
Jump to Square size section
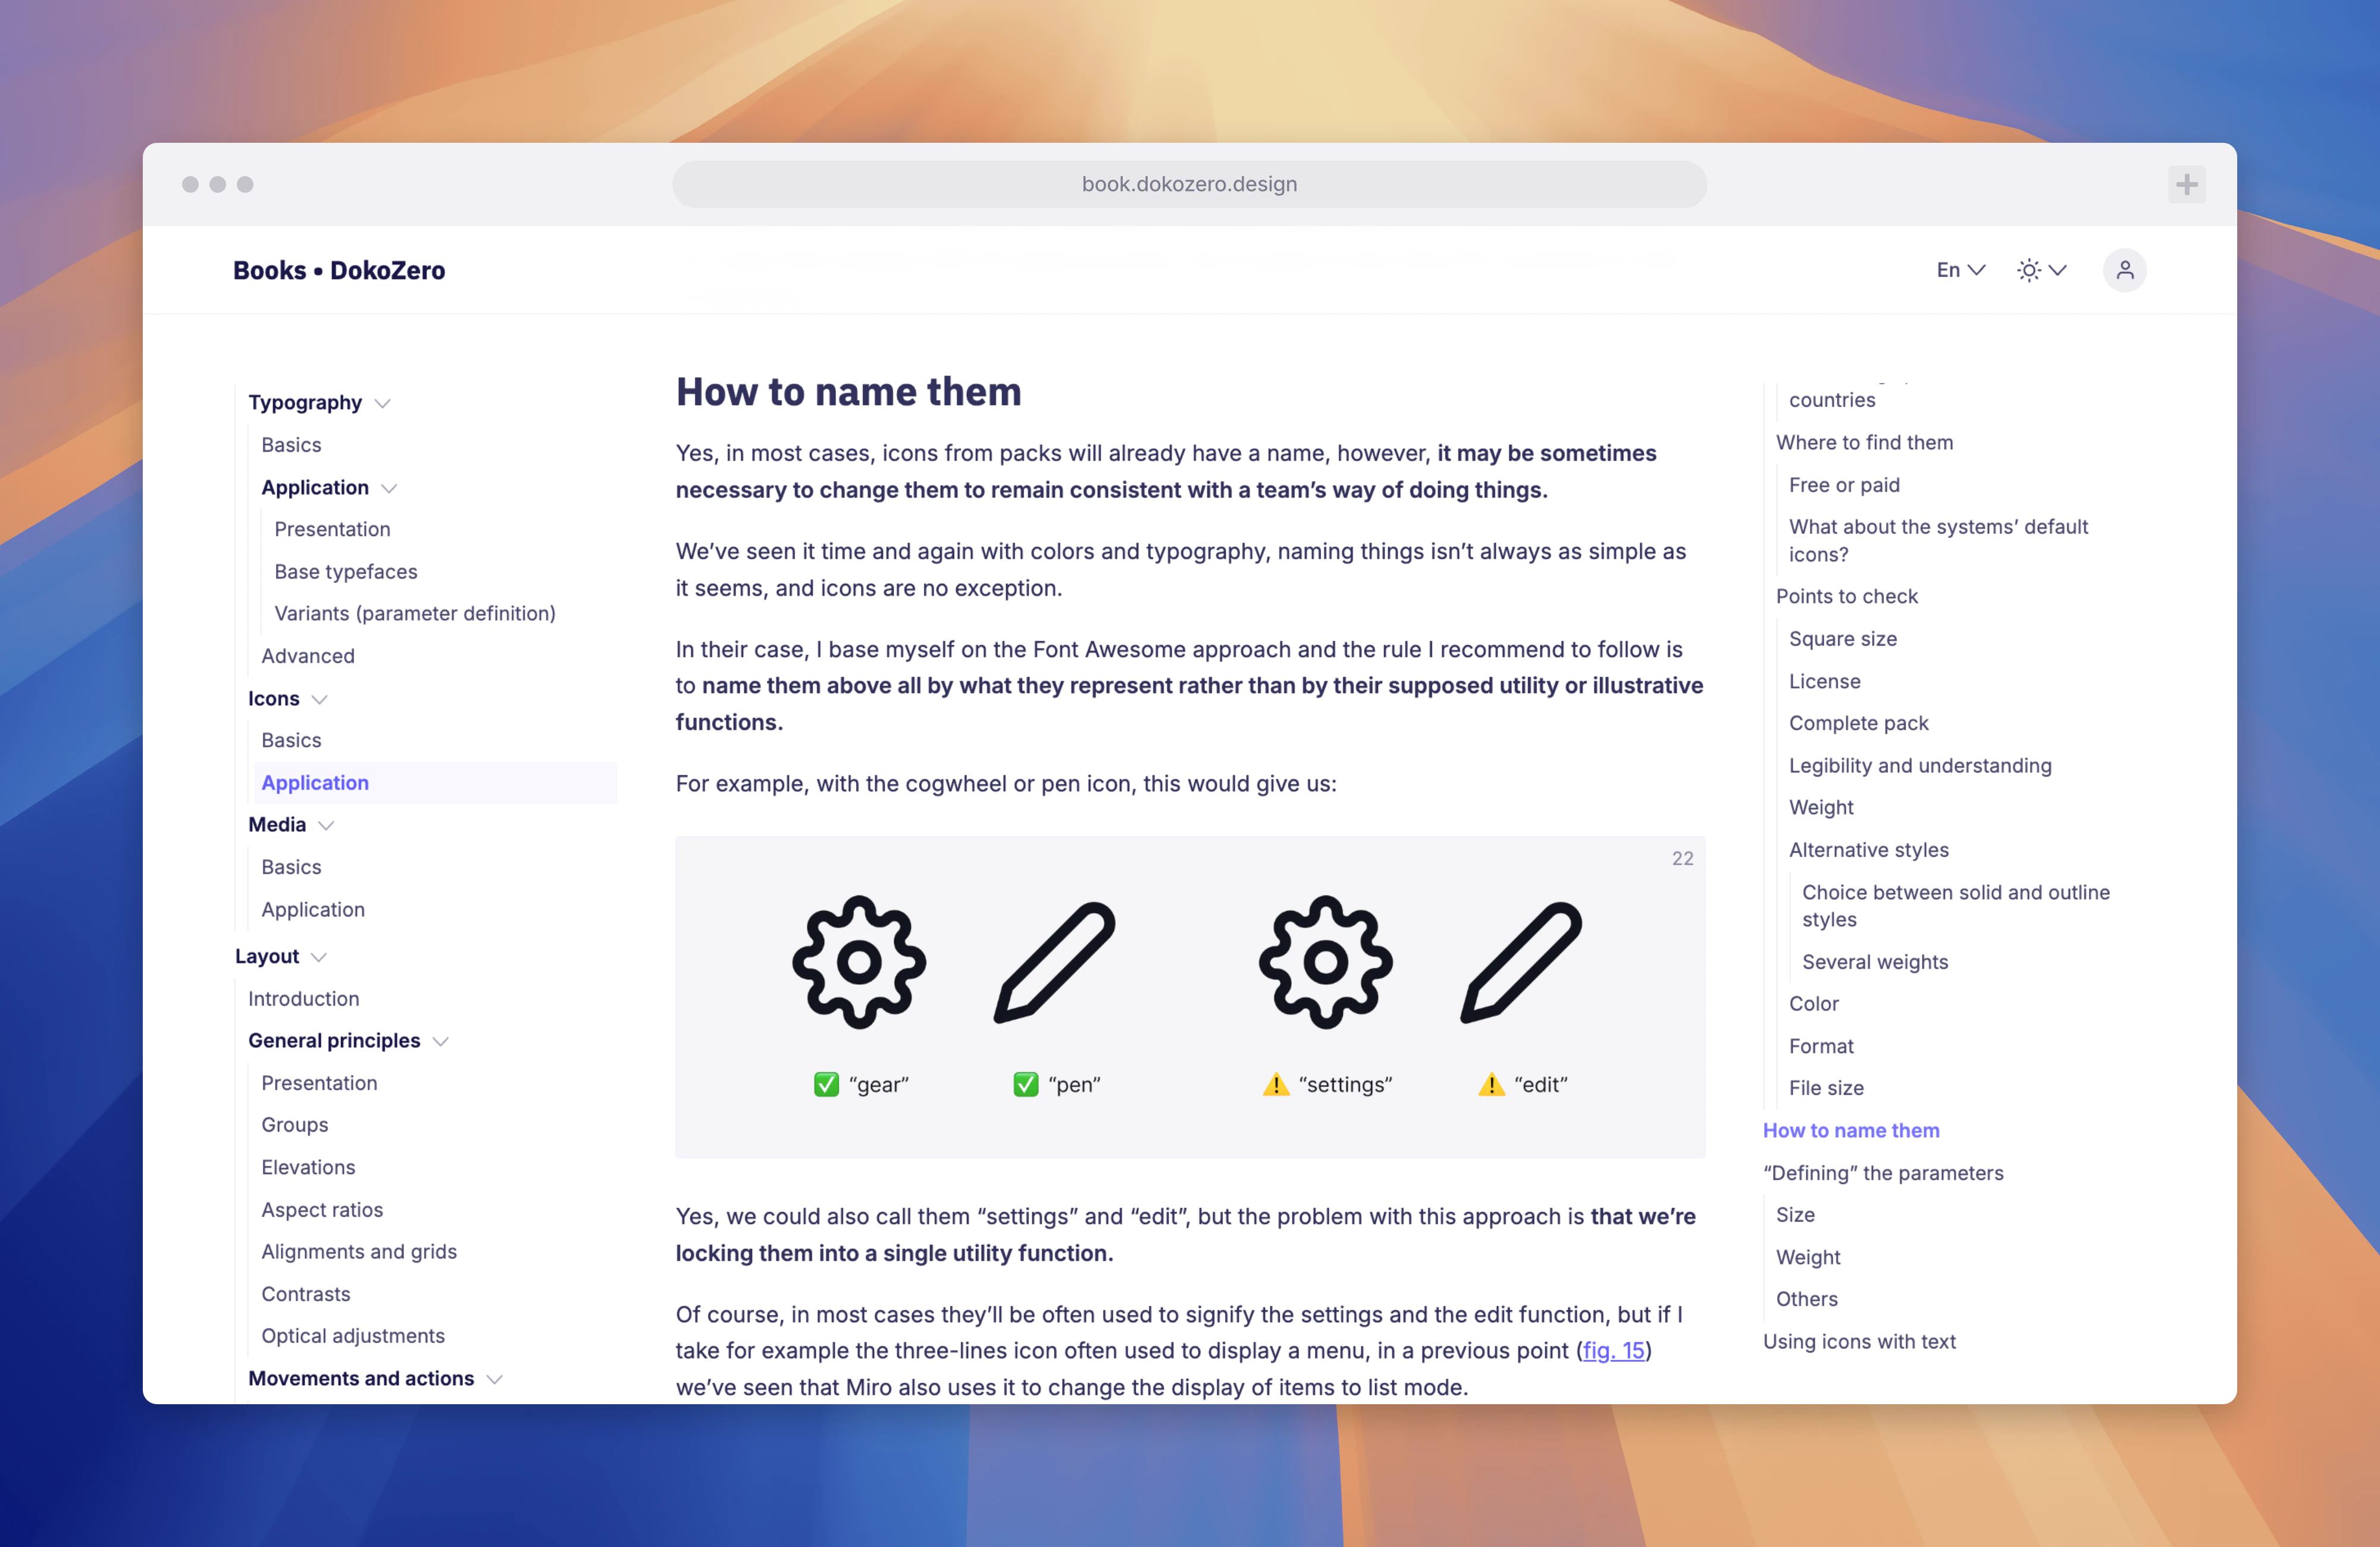1842,639
